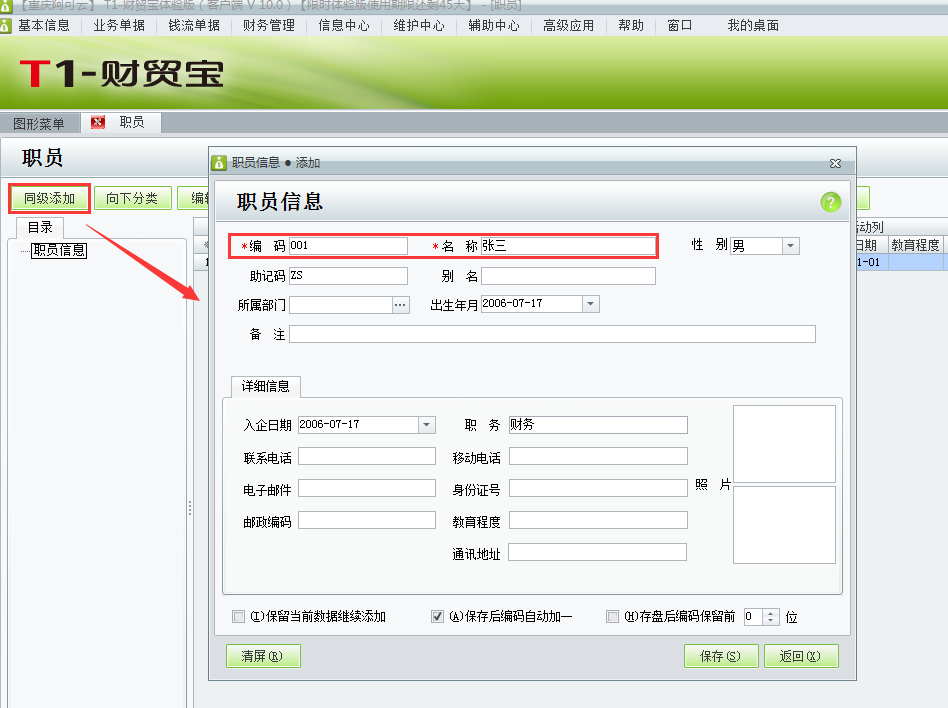Viewport: 948px width, 708px height.
Task: Click the 所属部门 input field
Action: pos(341,305)
